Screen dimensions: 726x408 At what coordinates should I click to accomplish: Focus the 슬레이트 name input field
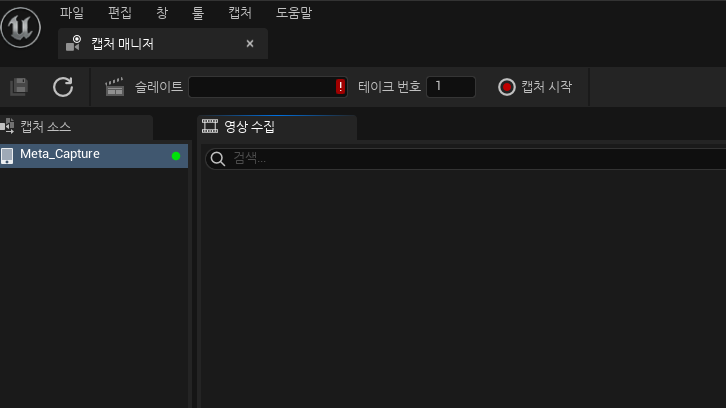click(268, 87)
